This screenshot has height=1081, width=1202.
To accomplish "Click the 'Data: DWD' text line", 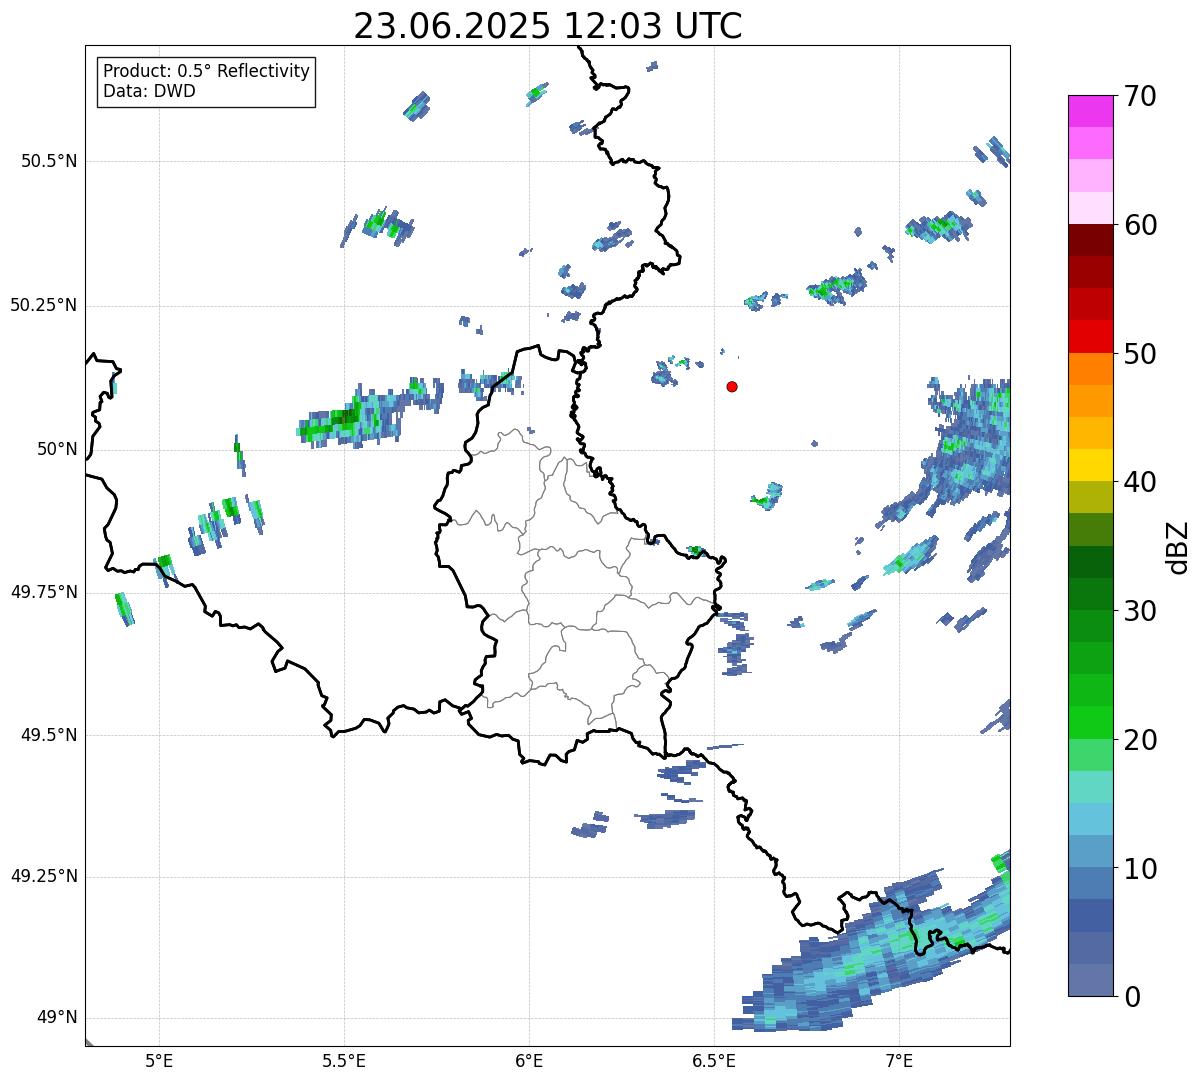I will 150,91.
